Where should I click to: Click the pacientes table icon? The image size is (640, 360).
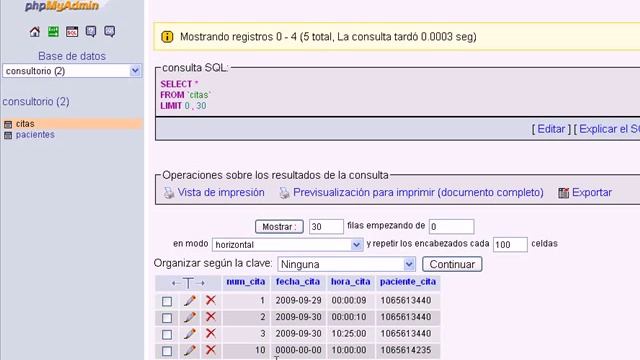pos(8,135)
